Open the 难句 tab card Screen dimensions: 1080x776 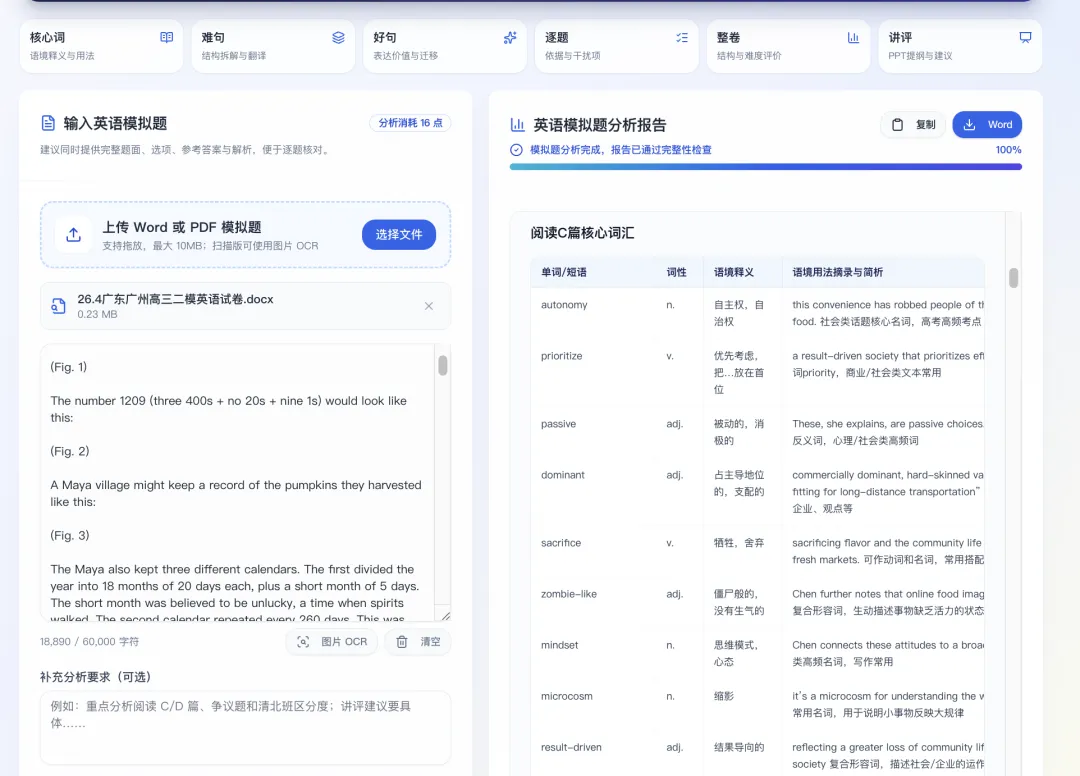[273, 46]
